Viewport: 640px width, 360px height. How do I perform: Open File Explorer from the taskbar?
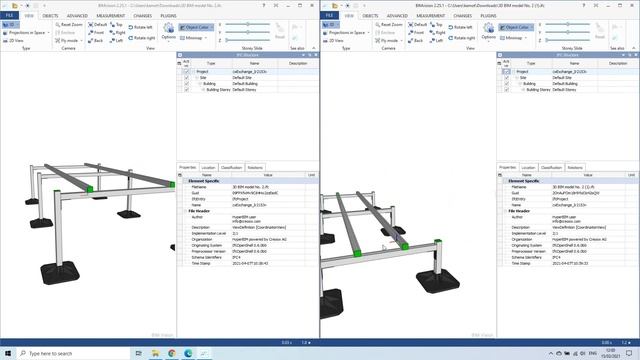coord(156,353)
